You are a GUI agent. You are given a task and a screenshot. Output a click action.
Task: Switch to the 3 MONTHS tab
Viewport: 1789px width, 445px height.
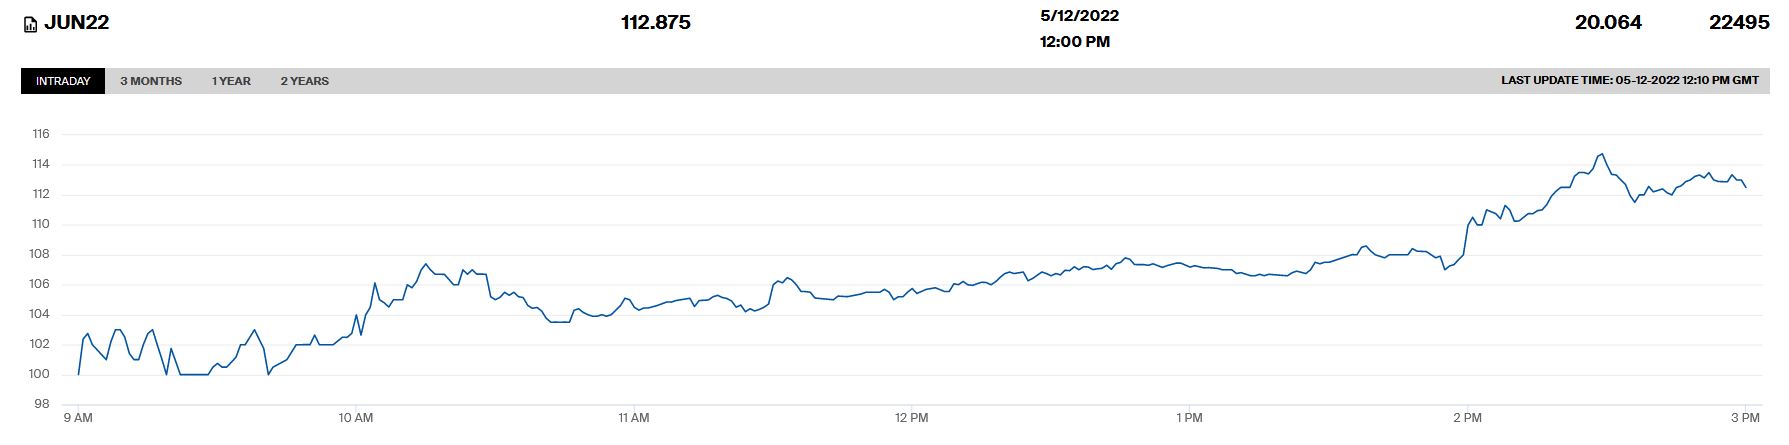[x=151, y=81]
